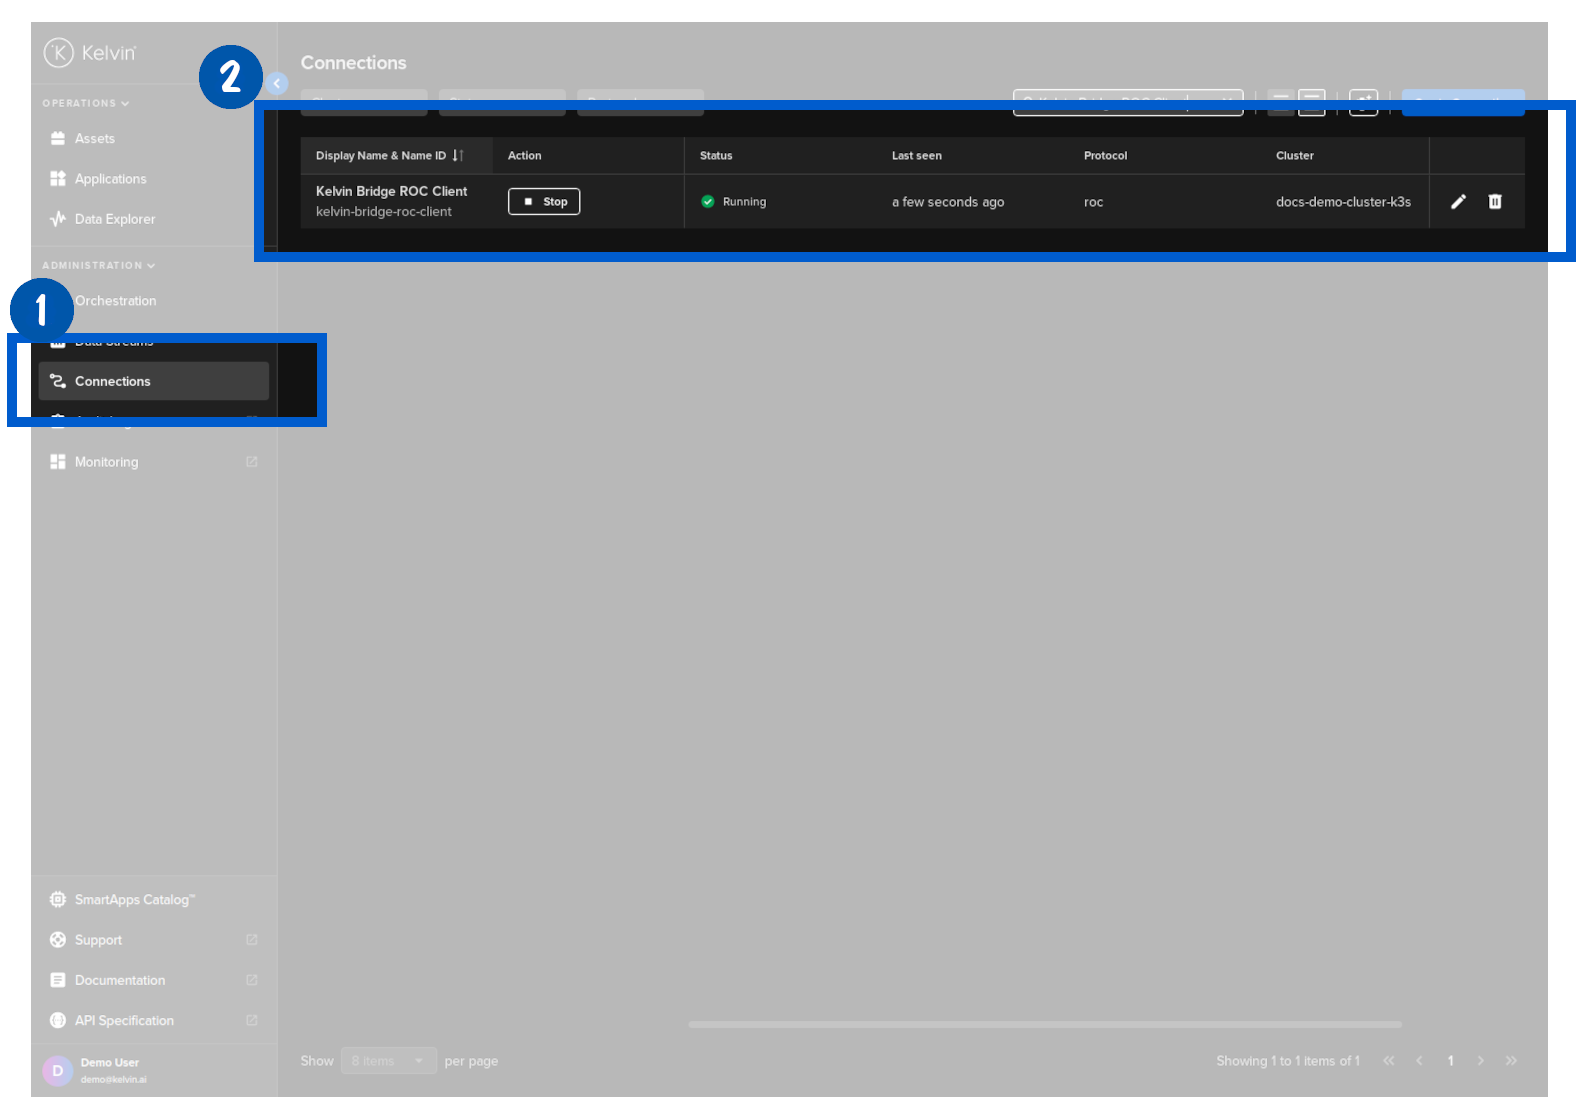The width and height of the screenshot is (1580, 1120).
Task: Open Monitoring from the sidebar
Action: 106,462
